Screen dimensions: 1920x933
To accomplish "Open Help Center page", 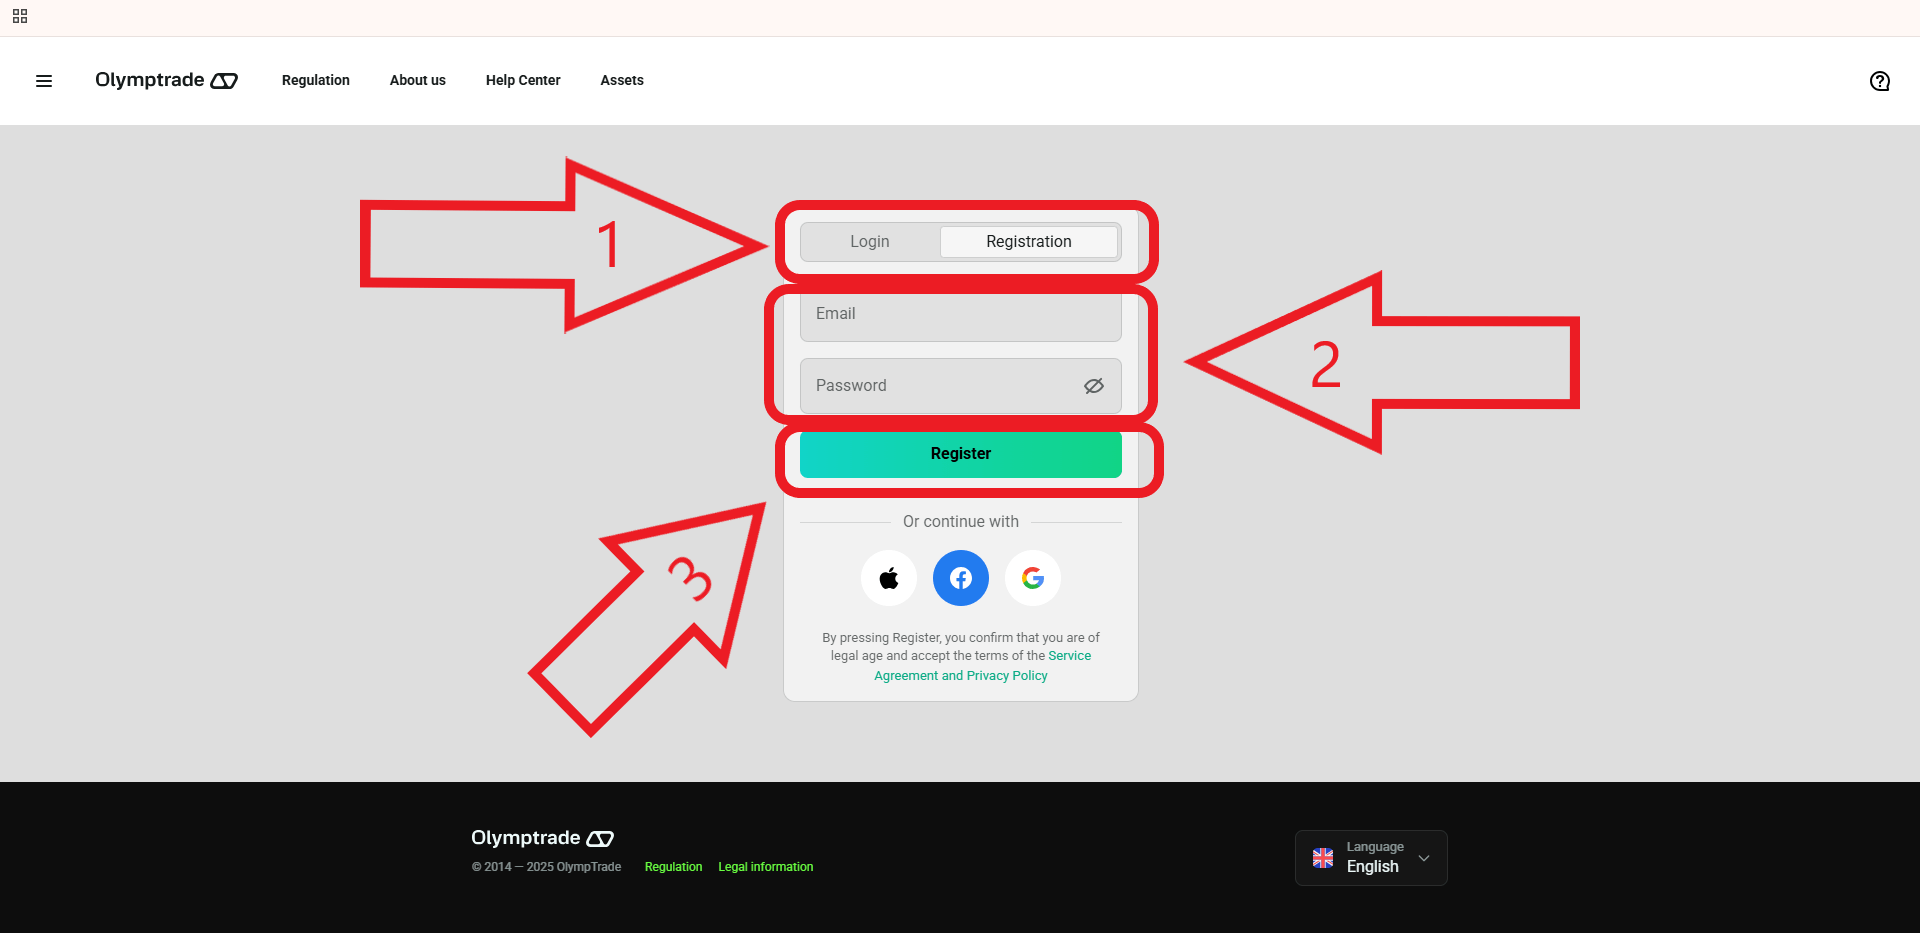I will tap(523, 80).
